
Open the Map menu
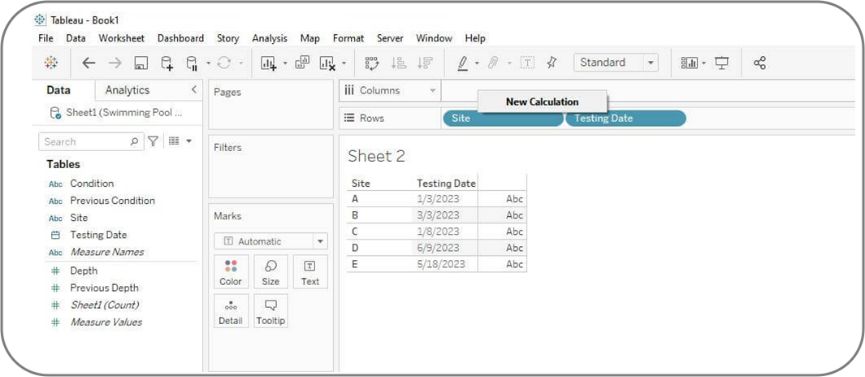coord(310,38)
